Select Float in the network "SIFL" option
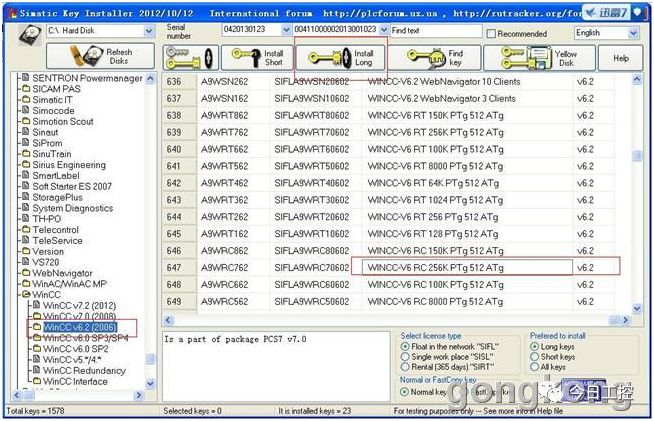This screenshot has width=654, height=421. [405, 346]
